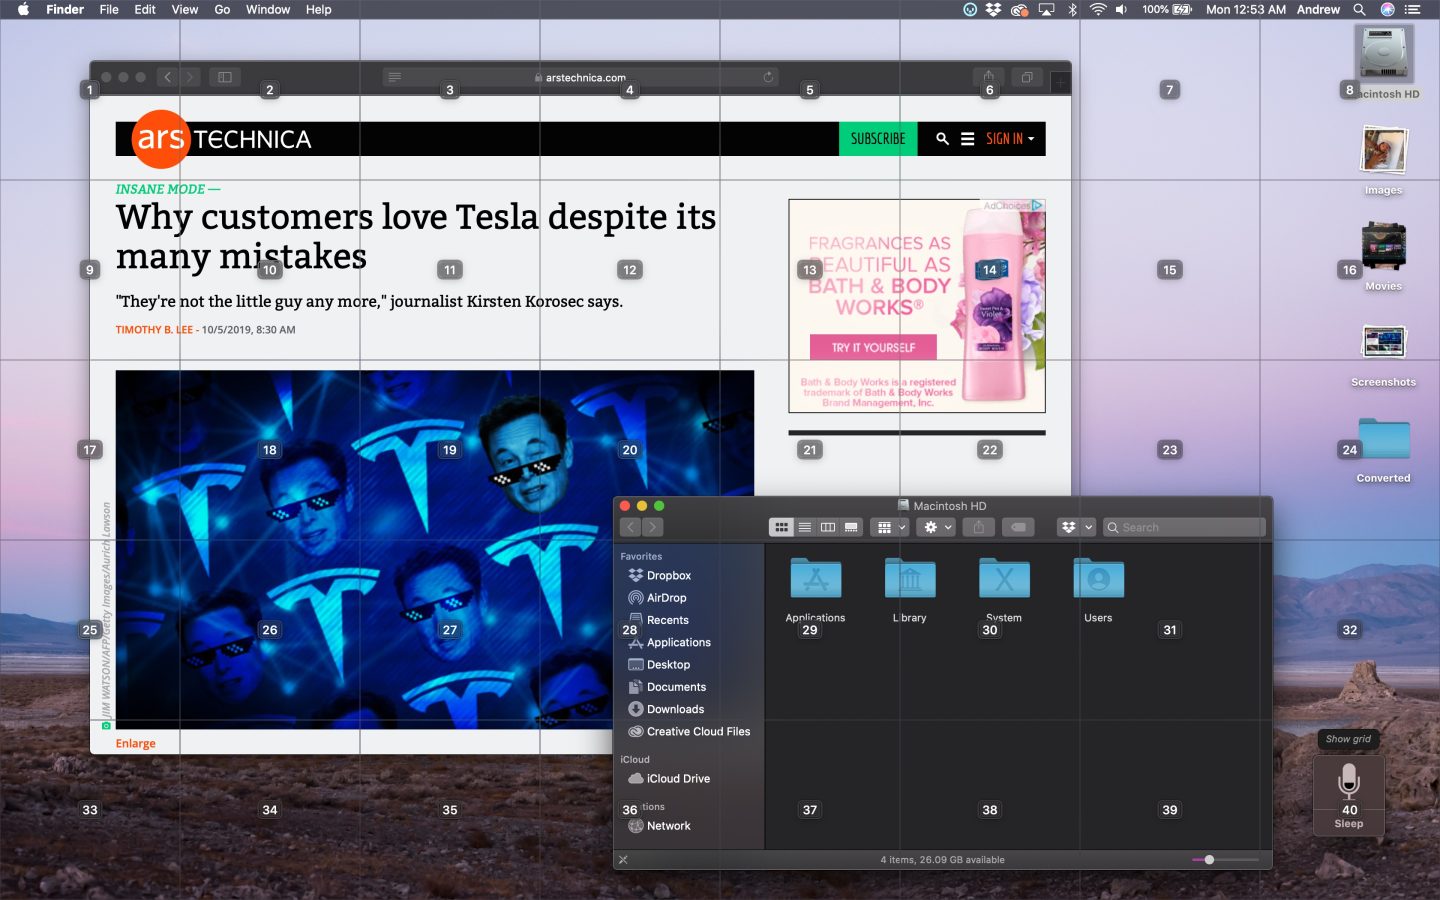Screen dimensions: 1440x900
Task: Click the Finder Share button
Action: point(979,527)
